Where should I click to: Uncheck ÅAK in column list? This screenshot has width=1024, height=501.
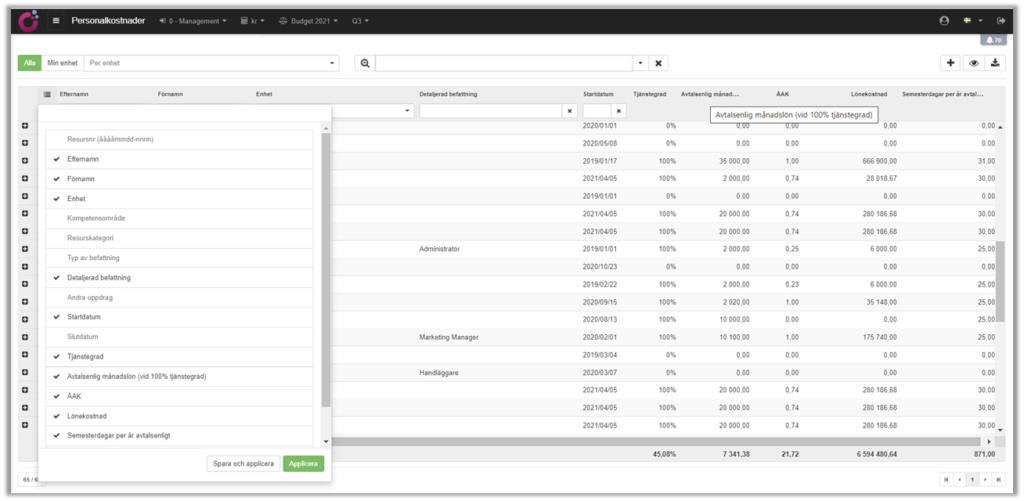[x=179, y=396]
